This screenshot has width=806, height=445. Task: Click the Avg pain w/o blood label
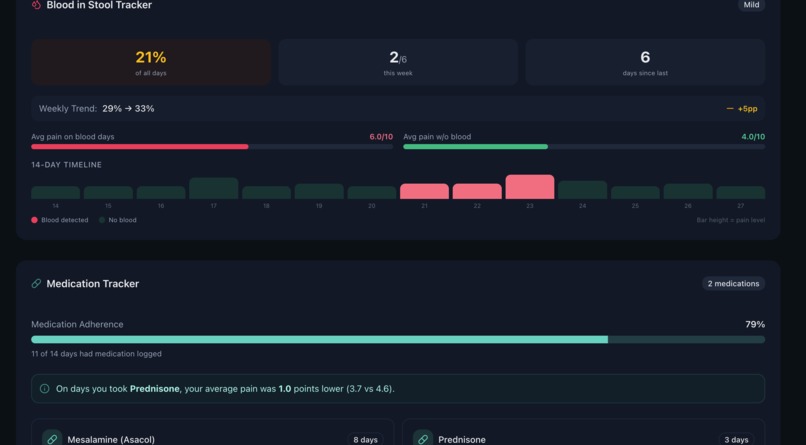[x=437, y=137]
